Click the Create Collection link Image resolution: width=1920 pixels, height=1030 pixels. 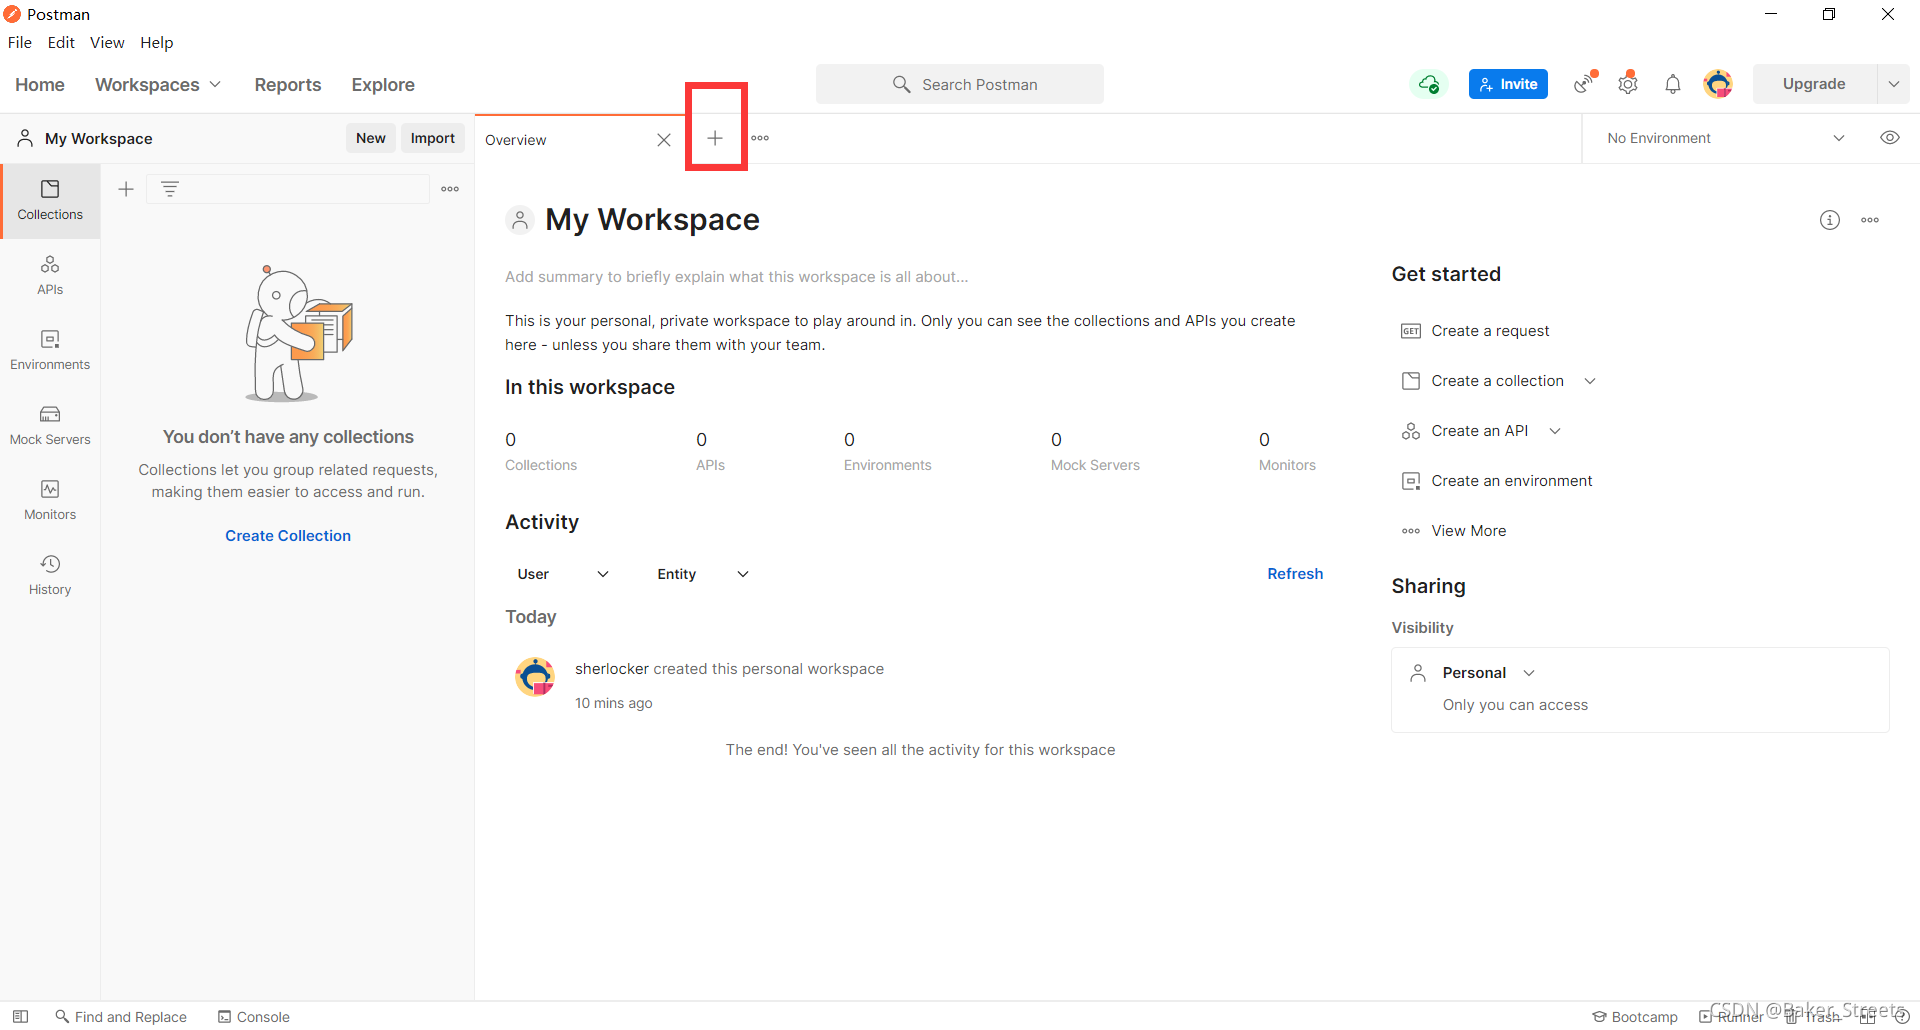288,536
